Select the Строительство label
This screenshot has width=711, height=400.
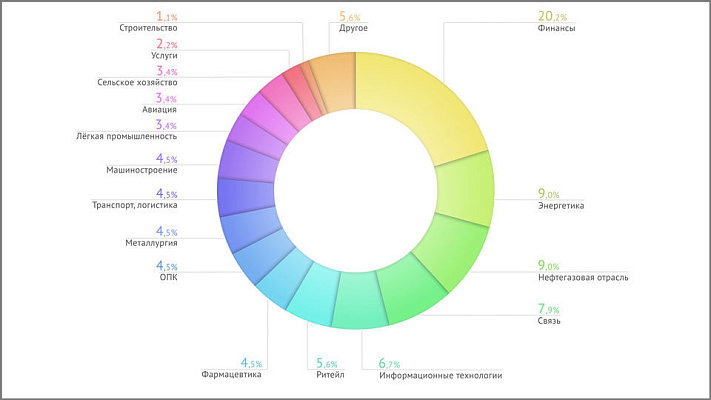click(x=154, y=29)
